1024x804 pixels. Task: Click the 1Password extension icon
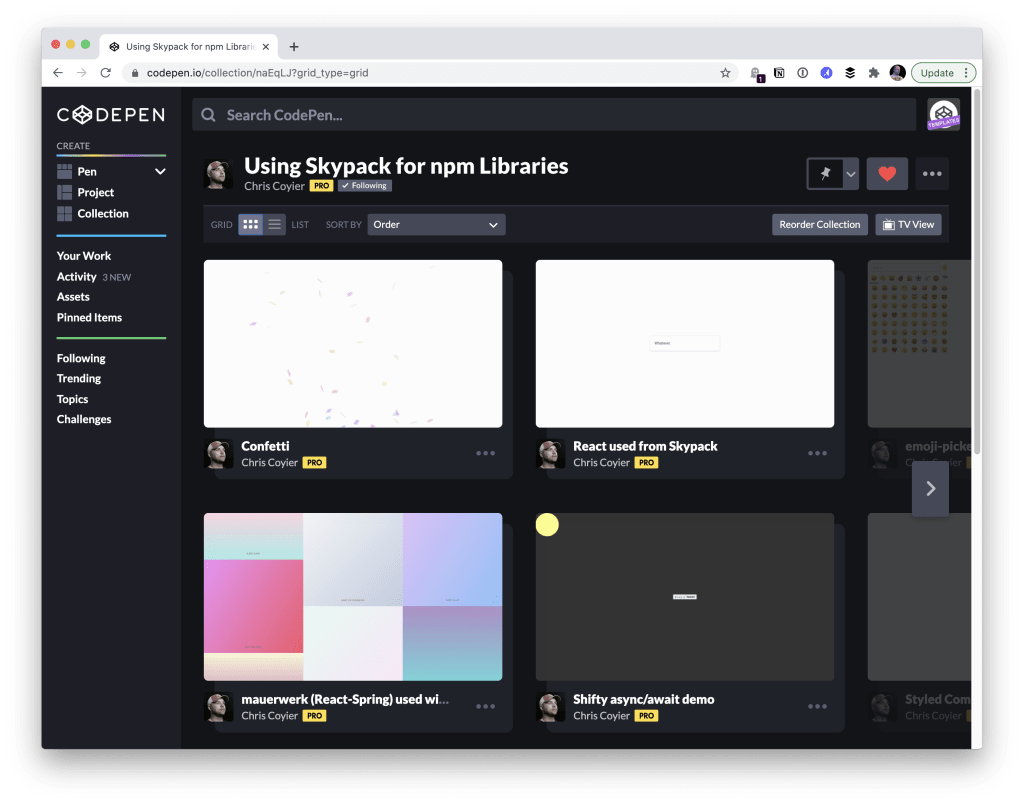pyautogui.click(x=803, y=73)
